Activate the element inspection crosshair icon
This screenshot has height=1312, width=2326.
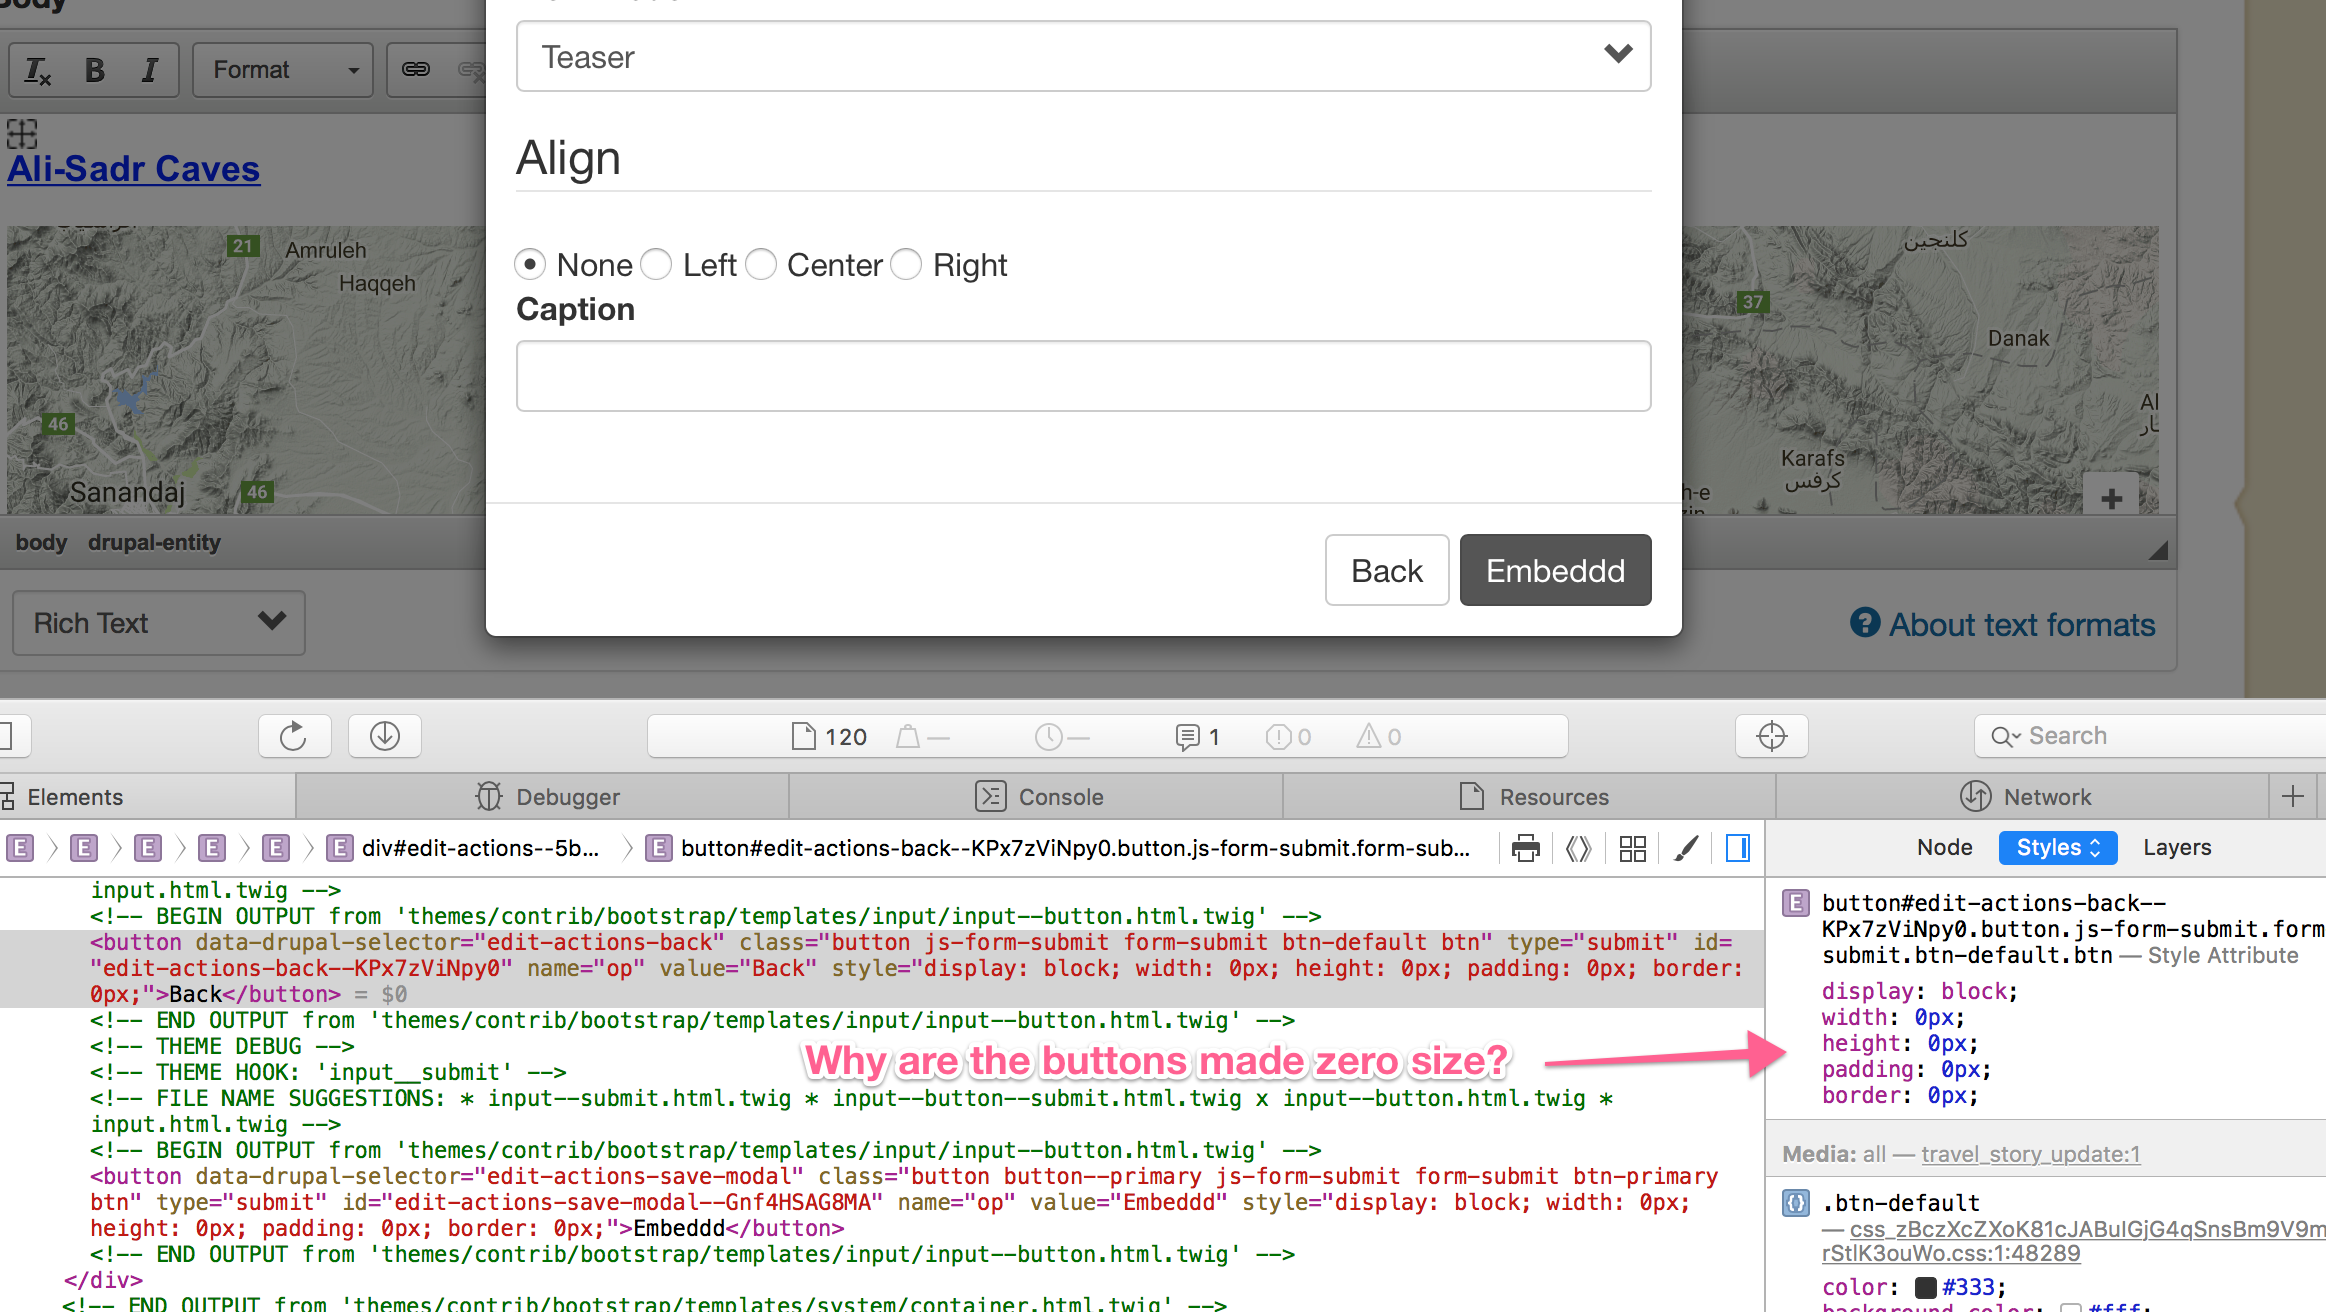point(1771,736)
